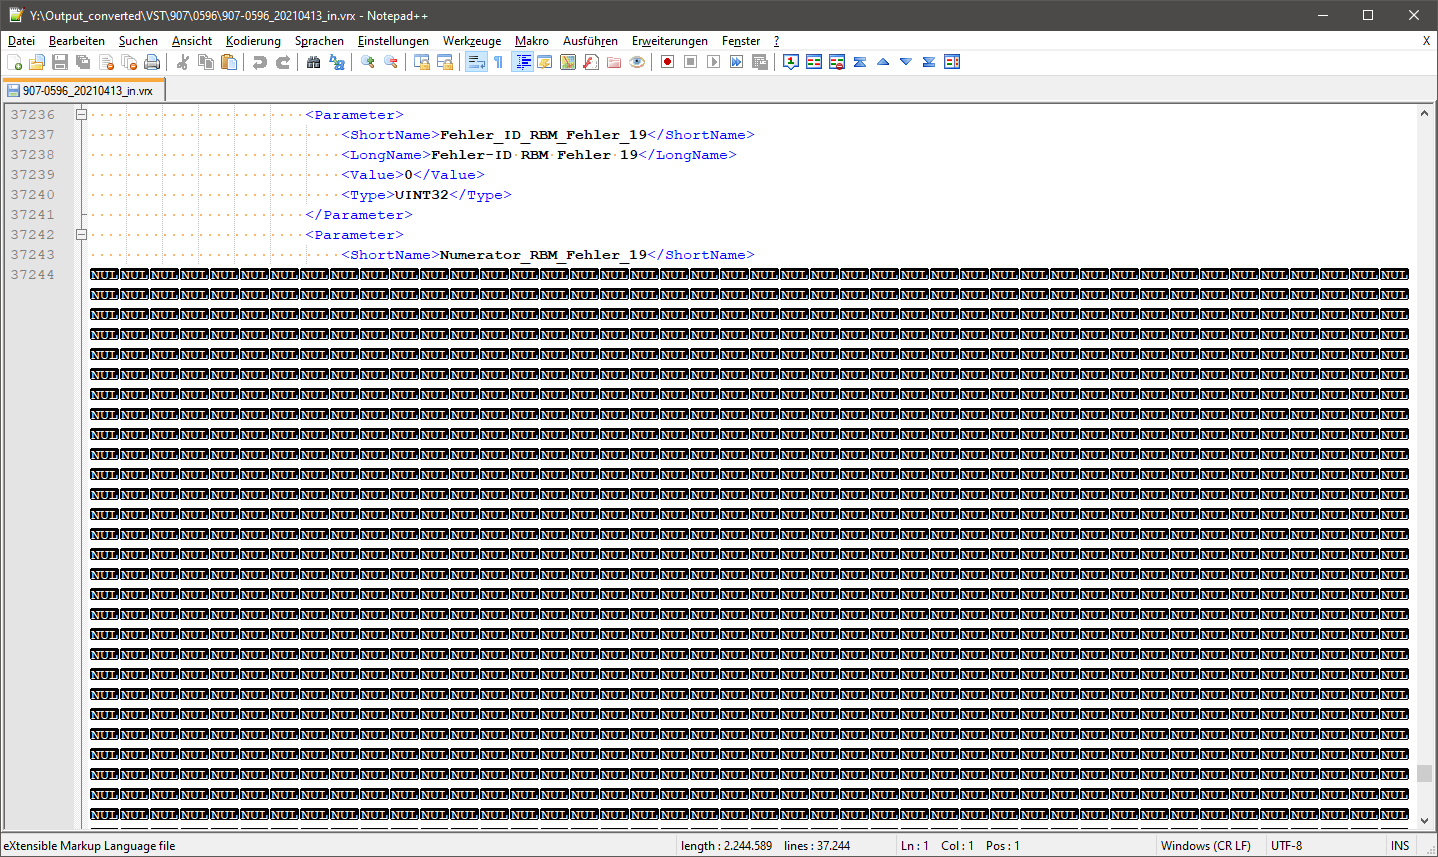Toggle the Document Map icon
The image size is (1438, 857).
pos(568,62)
